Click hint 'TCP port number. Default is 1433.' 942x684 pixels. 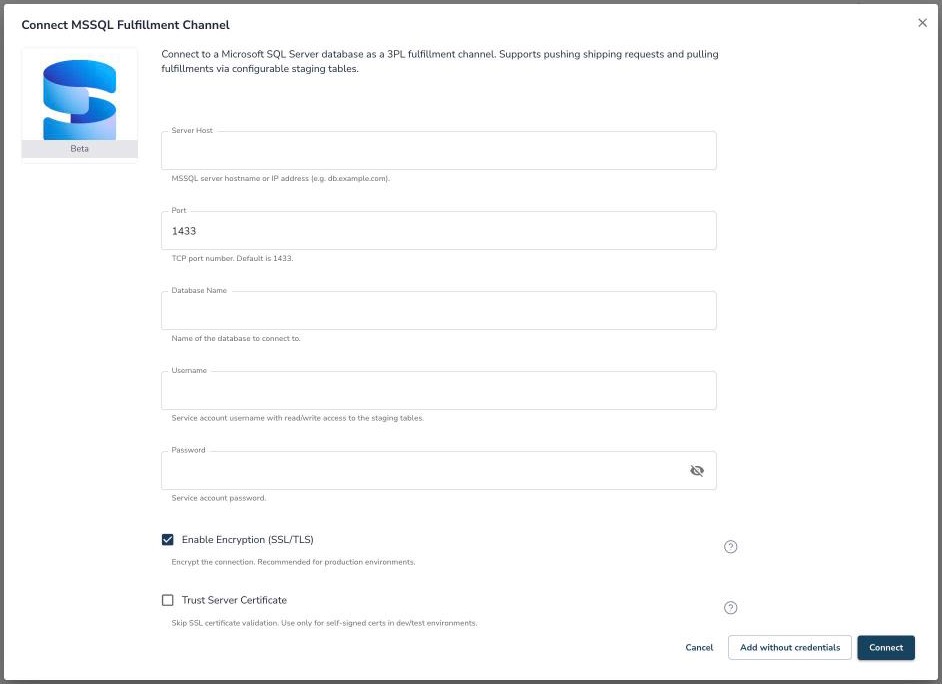pos(232,258)
